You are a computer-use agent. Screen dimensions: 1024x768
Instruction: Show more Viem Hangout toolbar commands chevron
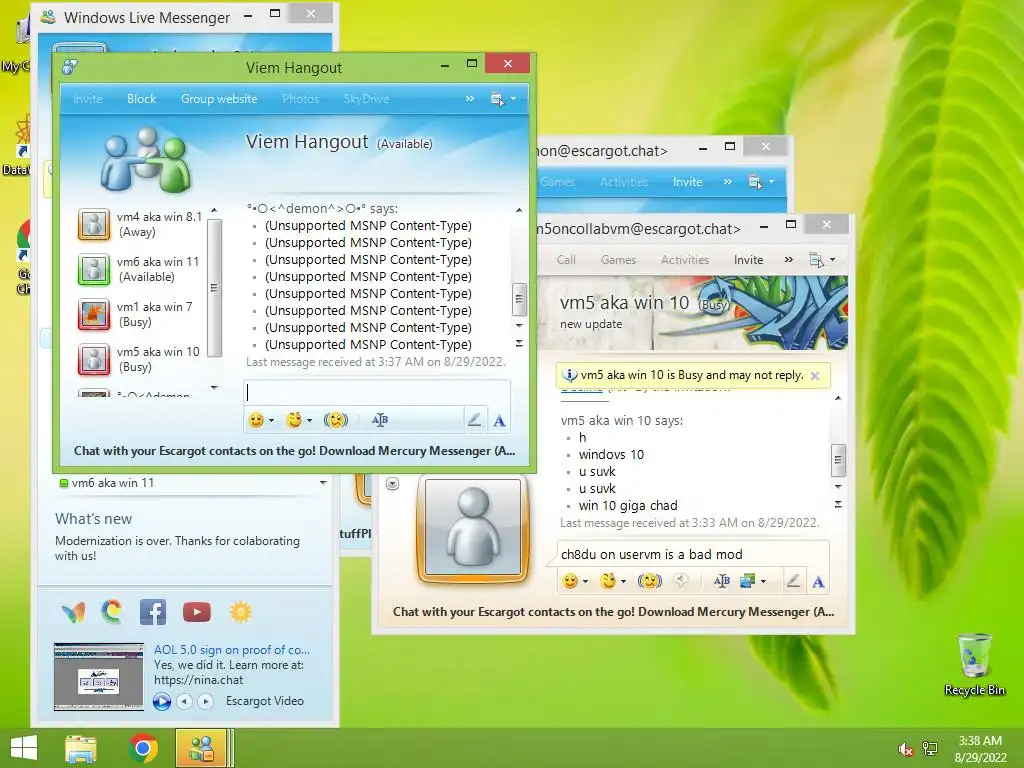coord(470,99)
